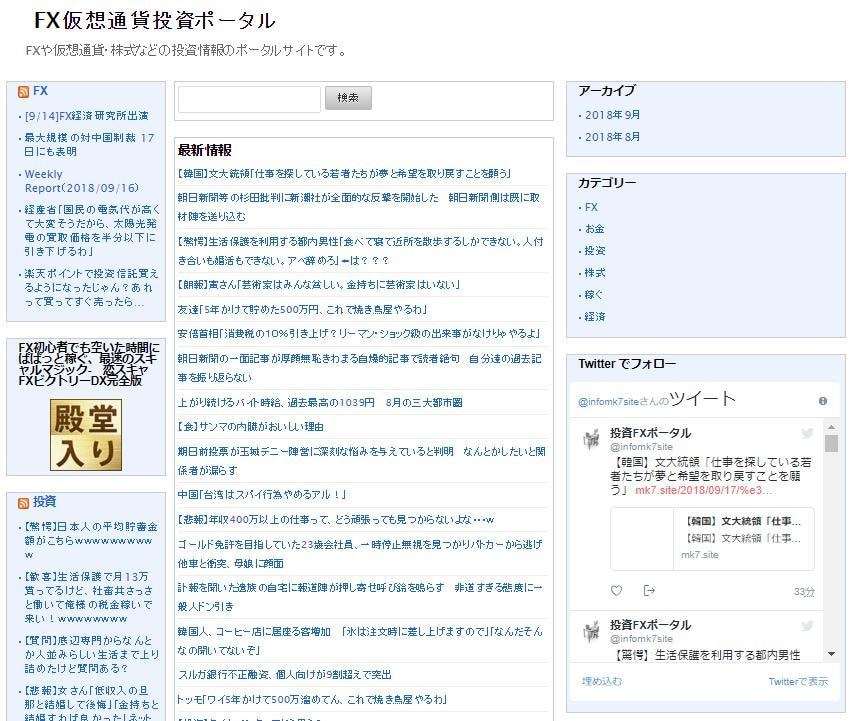Open 【質問】底辺専門から feed item
Image resolution: width=849 pixels, height=721 pixels.
pos(92,654)
